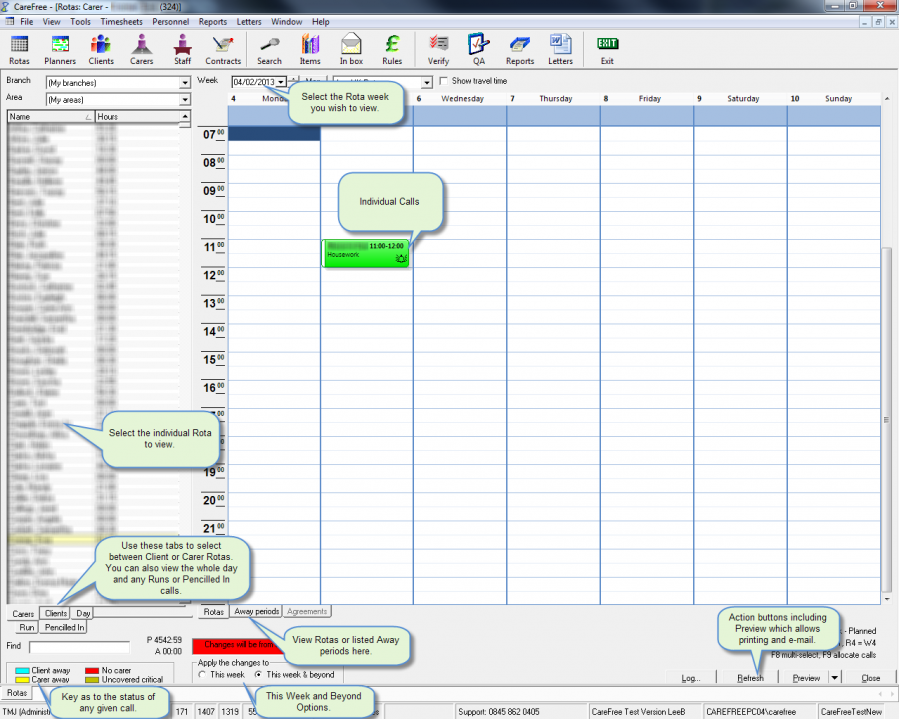899x719 pixels.
Task: Click the green Housework call block
Action: tap(366, 253)
